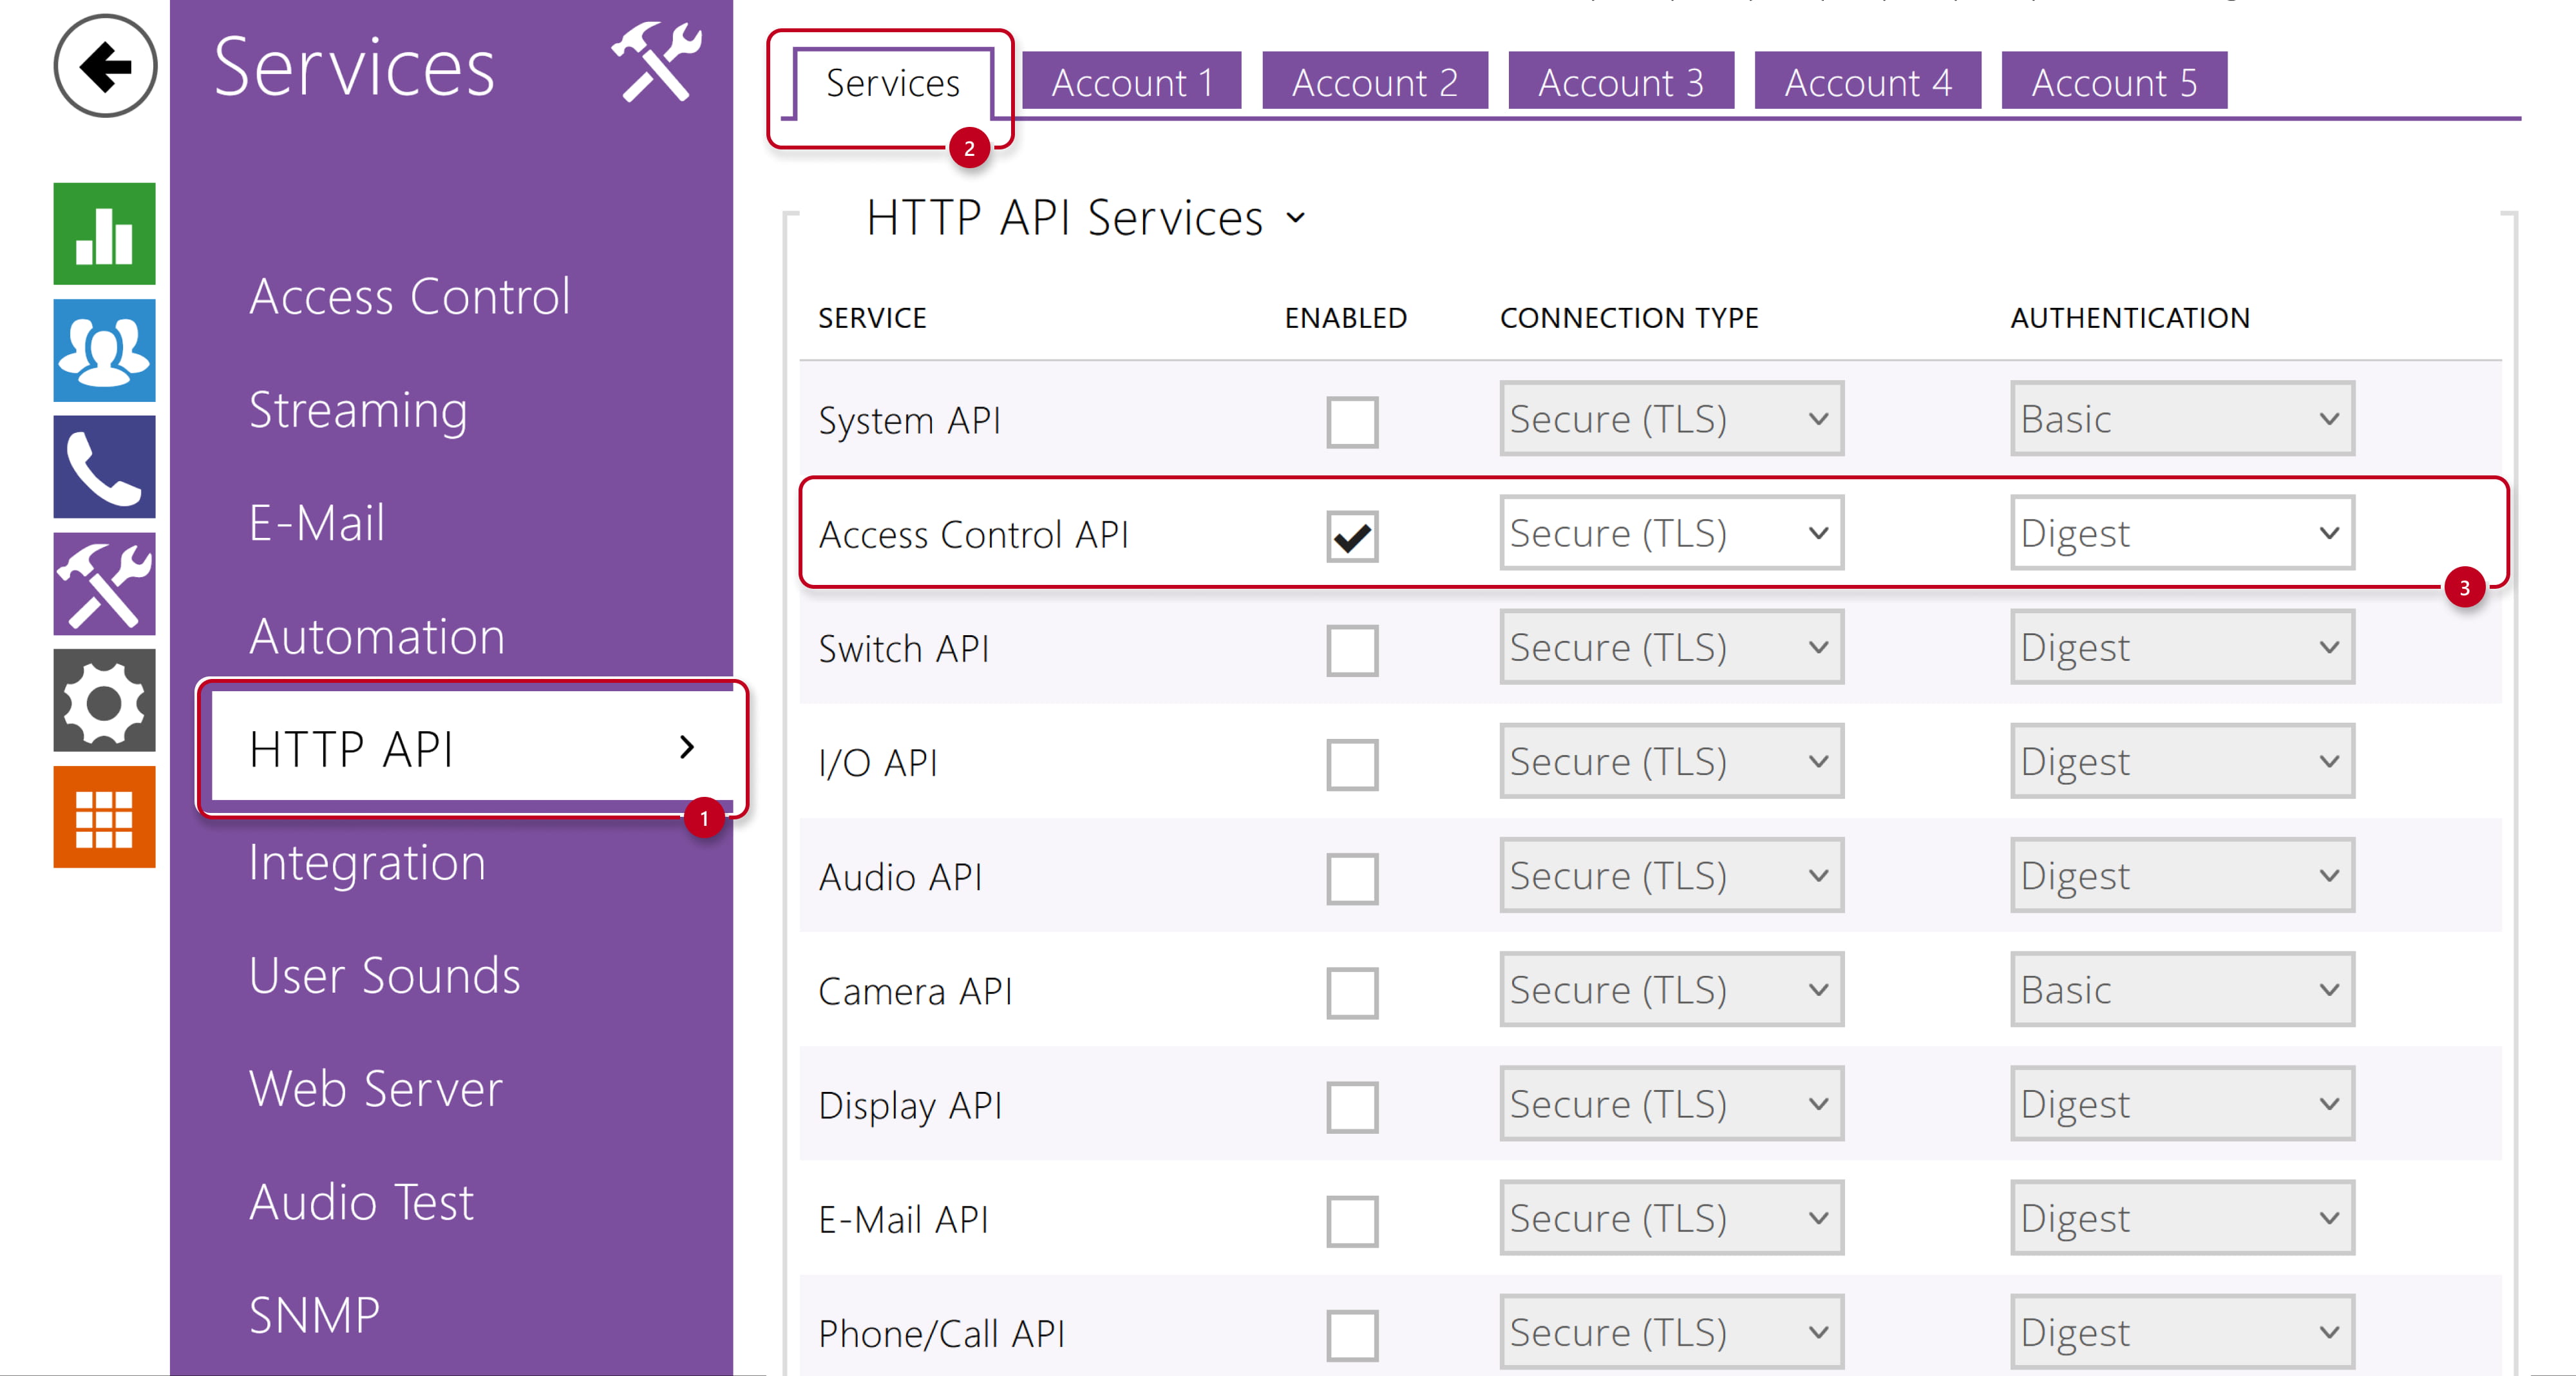
Task: Click the crossed tools icon in the Services header
Action: [656, 62]
